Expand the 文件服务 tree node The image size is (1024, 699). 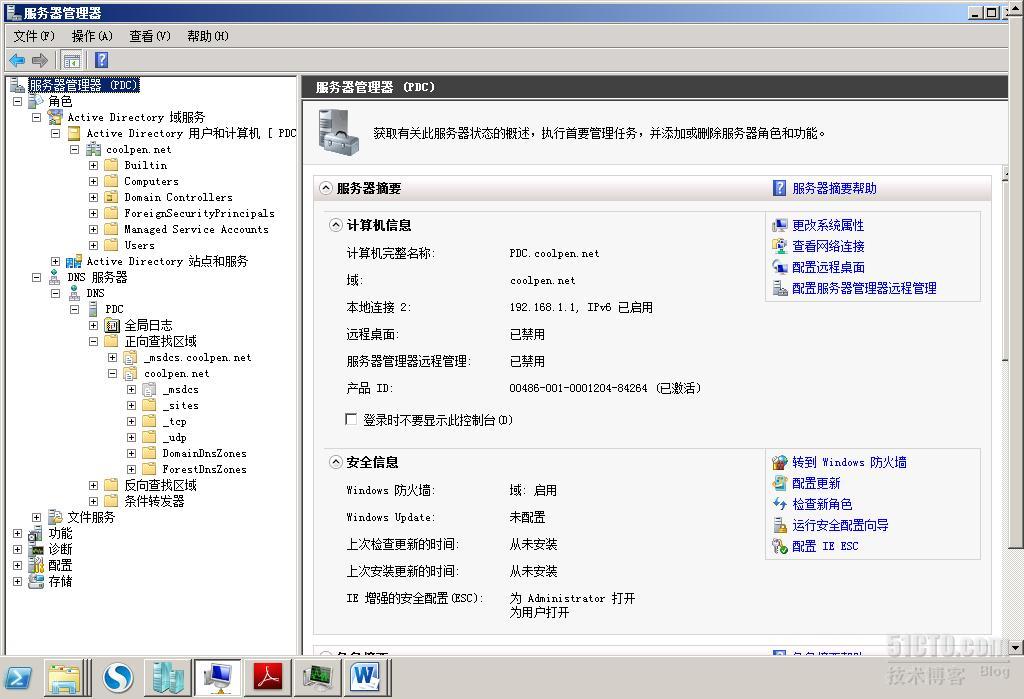37,517
